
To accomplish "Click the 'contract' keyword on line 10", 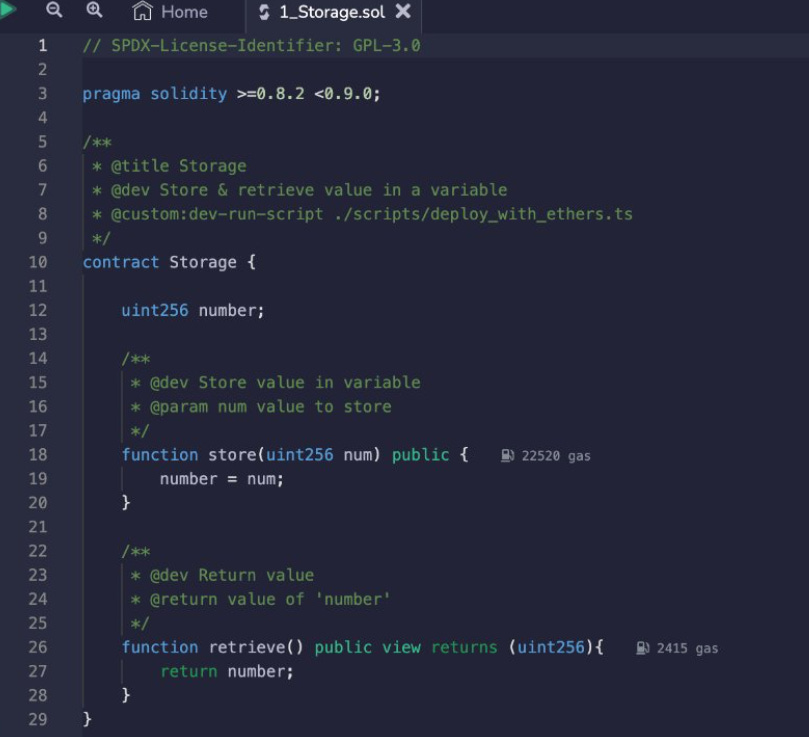I will click(121, 262).
